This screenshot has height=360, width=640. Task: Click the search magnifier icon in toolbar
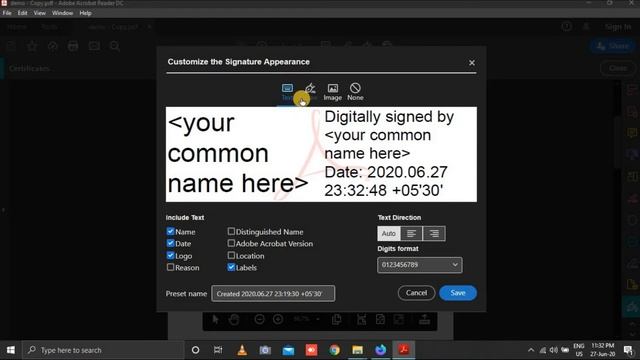115,46
